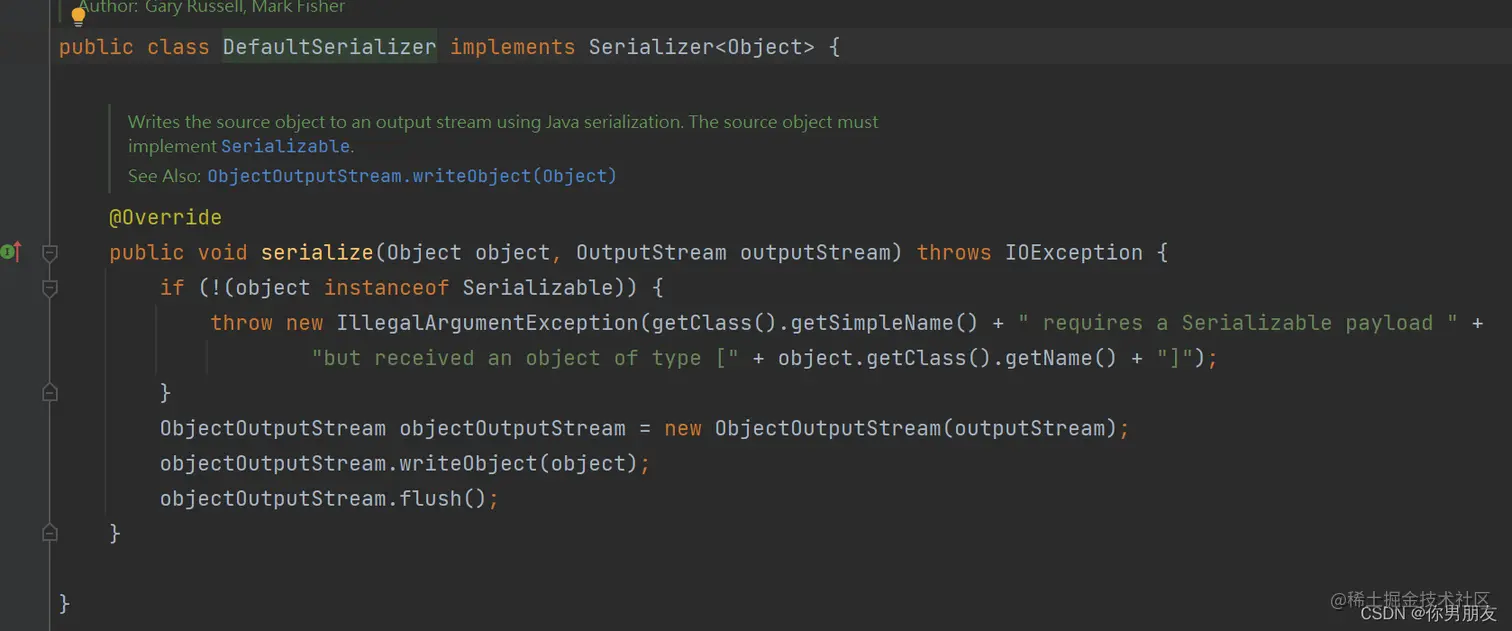Click the " requires a Serializable payload " string
Viewport: 1512px width, 631px height.
(x=1238, y=323)
